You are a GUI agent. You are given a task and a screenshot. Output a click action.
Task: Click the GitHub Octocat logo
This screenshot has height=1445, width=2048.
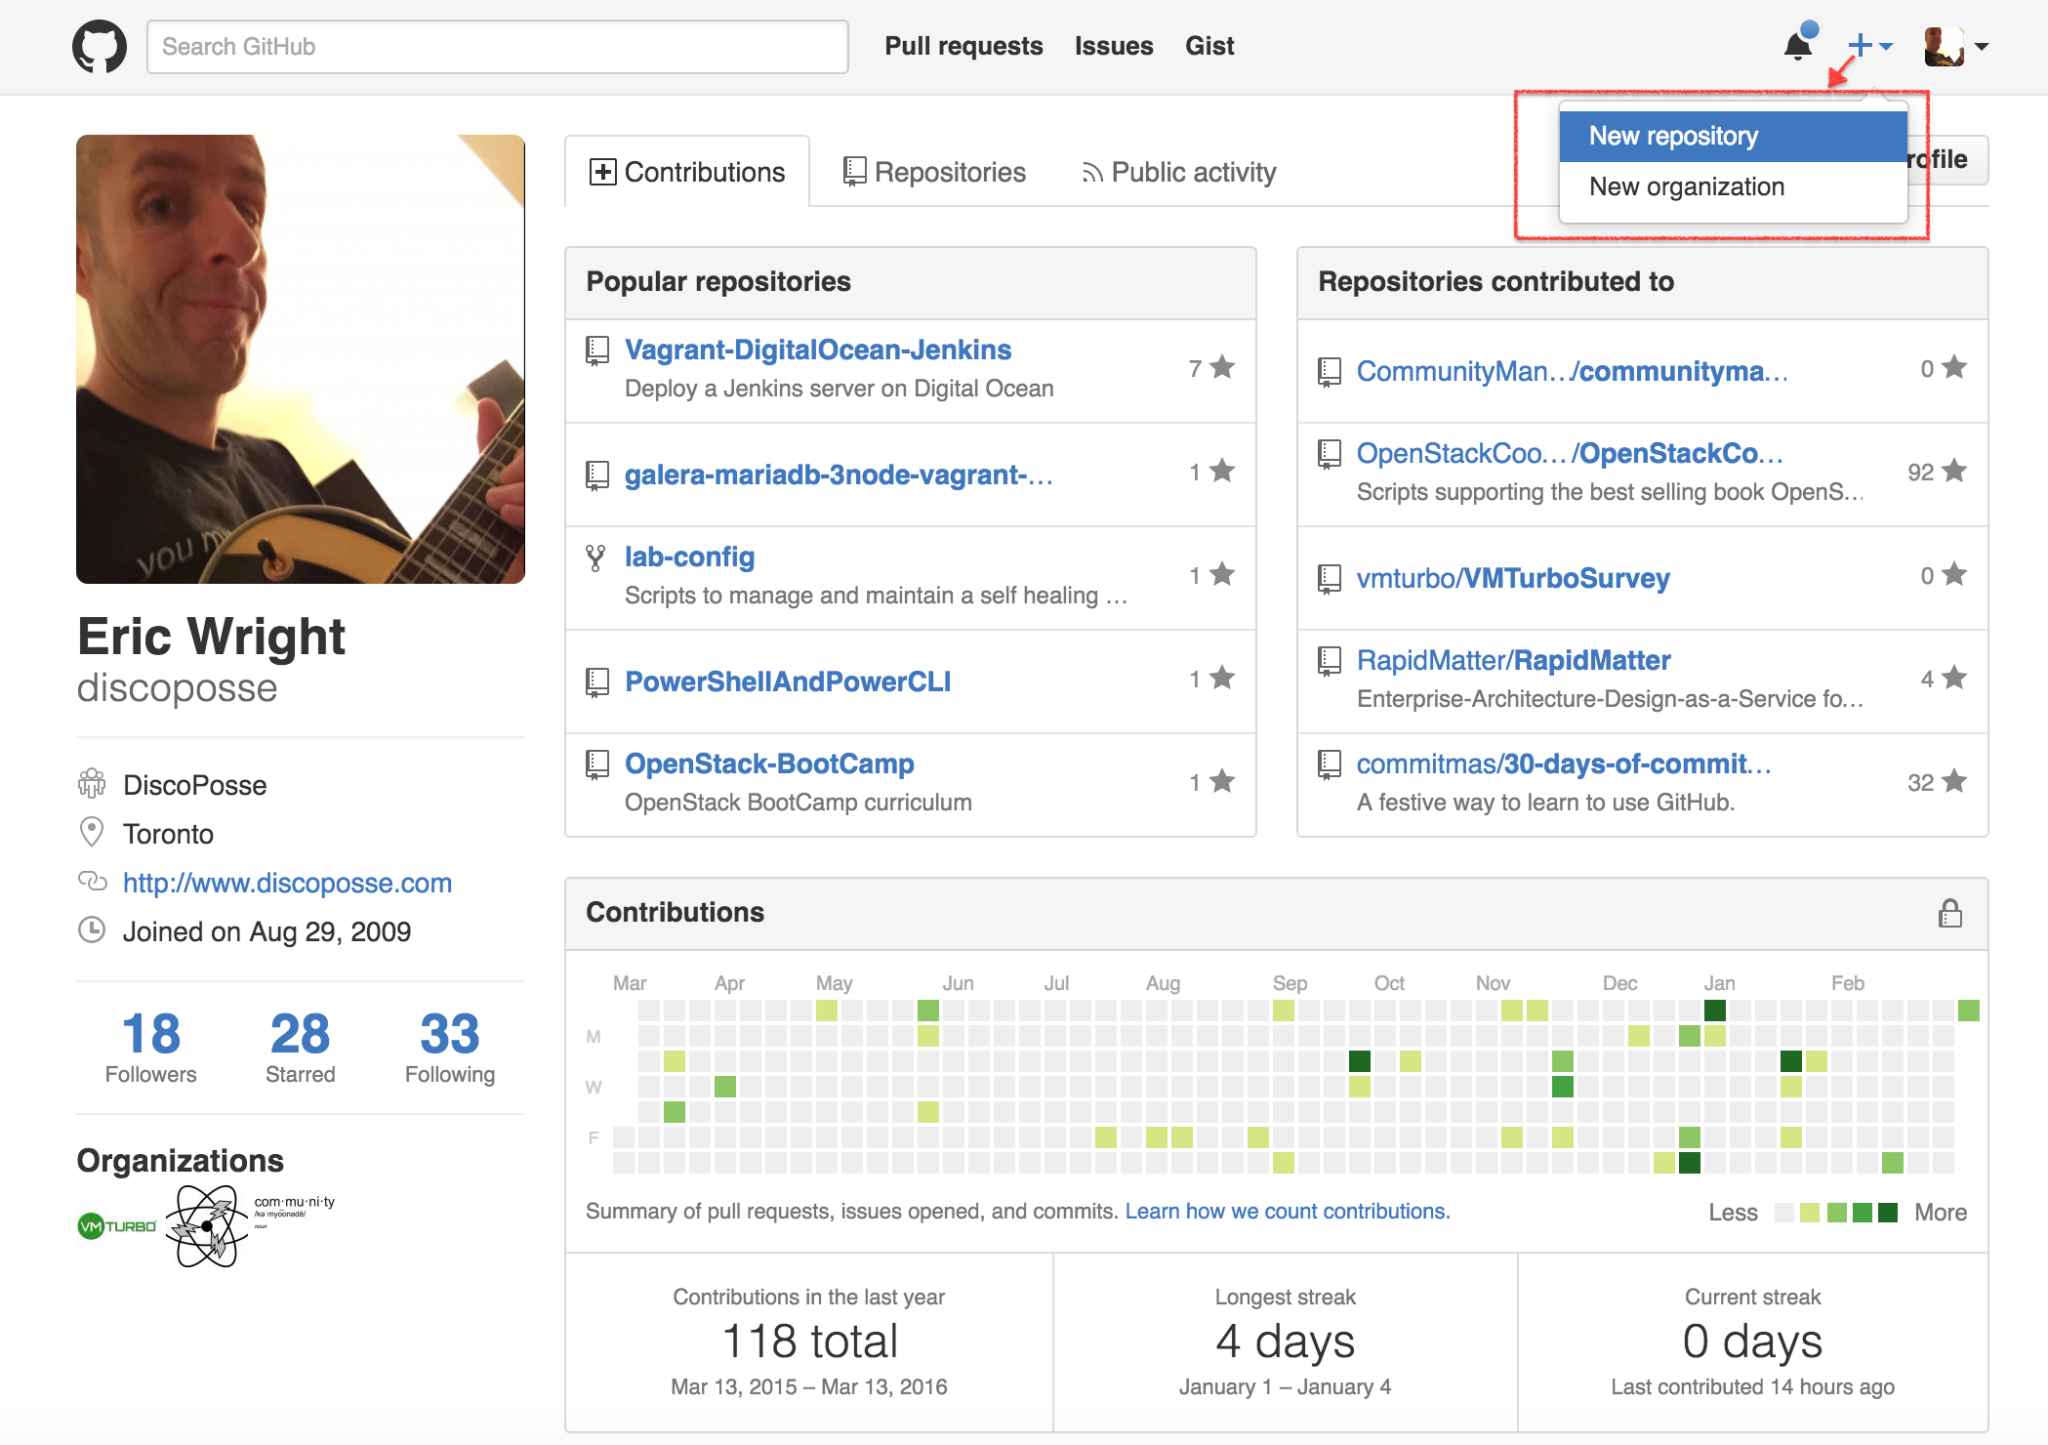pyautogui.click(x=99, y=46)
